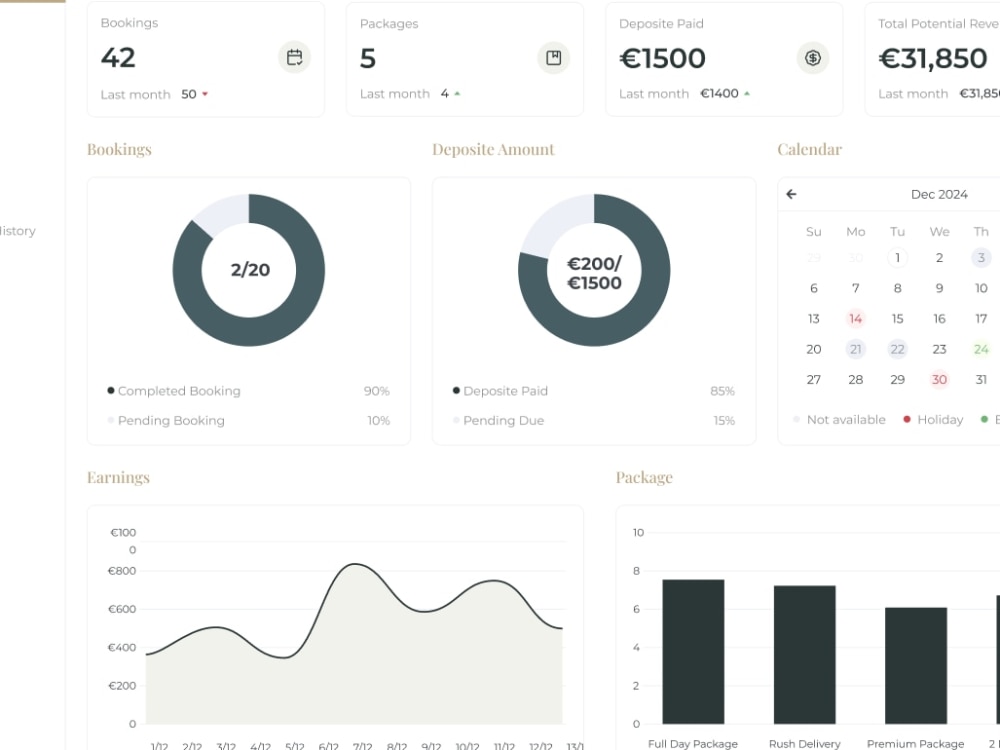Click the Full Day Package bar
The width and height of the screenshot is (1000, 750).
click(693, 652)
